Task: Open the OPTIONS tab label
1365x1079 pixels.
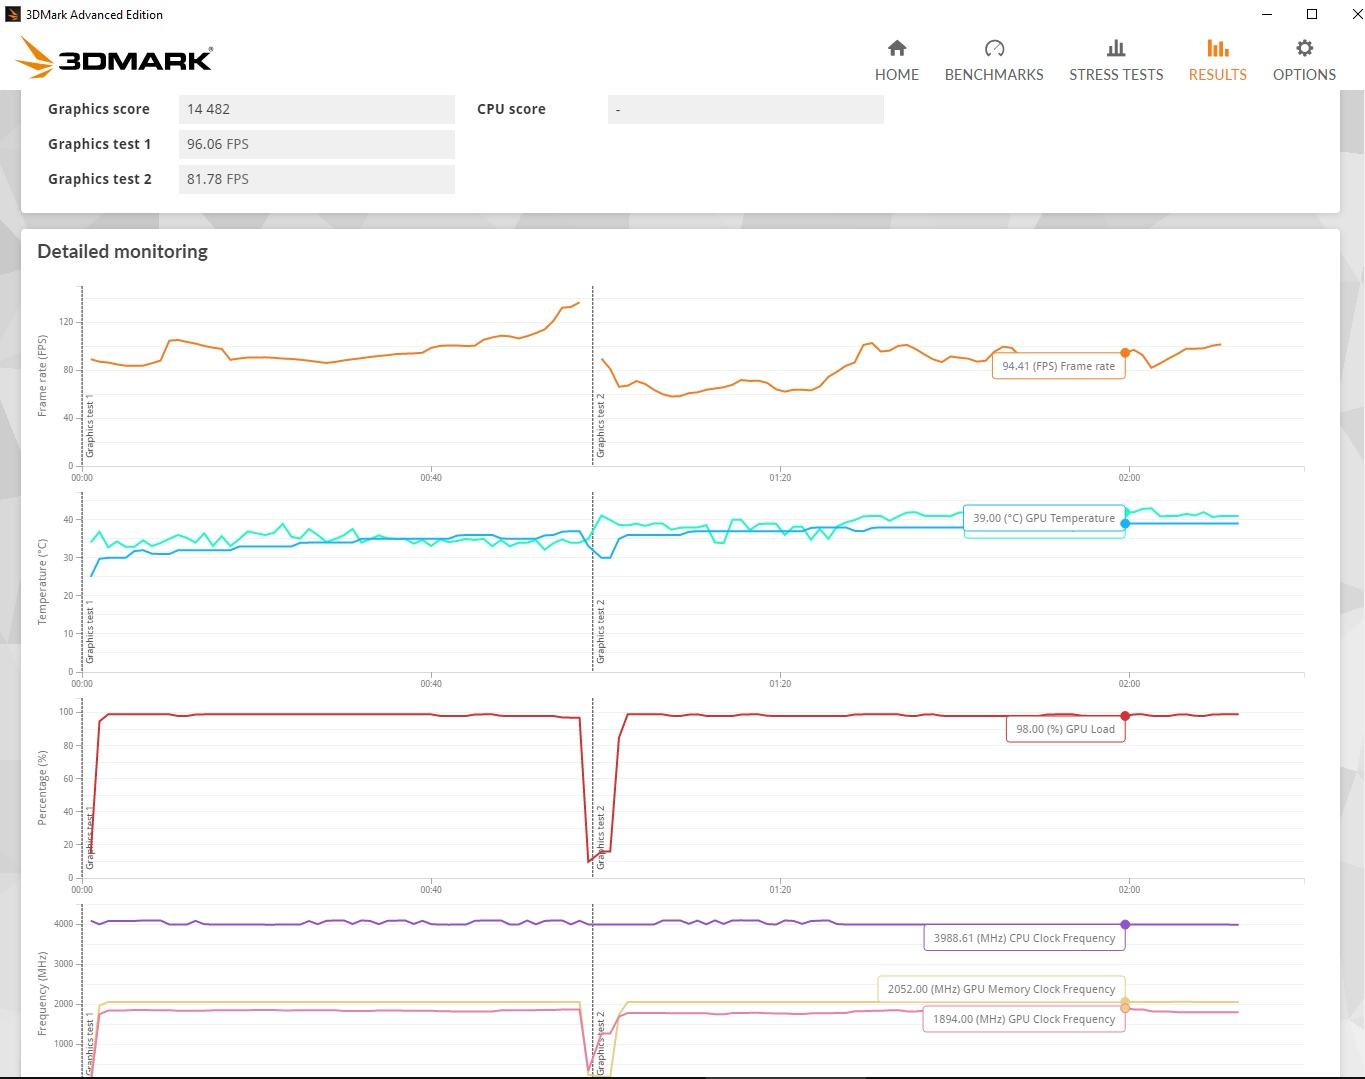Action: (x=1304, y=75)
